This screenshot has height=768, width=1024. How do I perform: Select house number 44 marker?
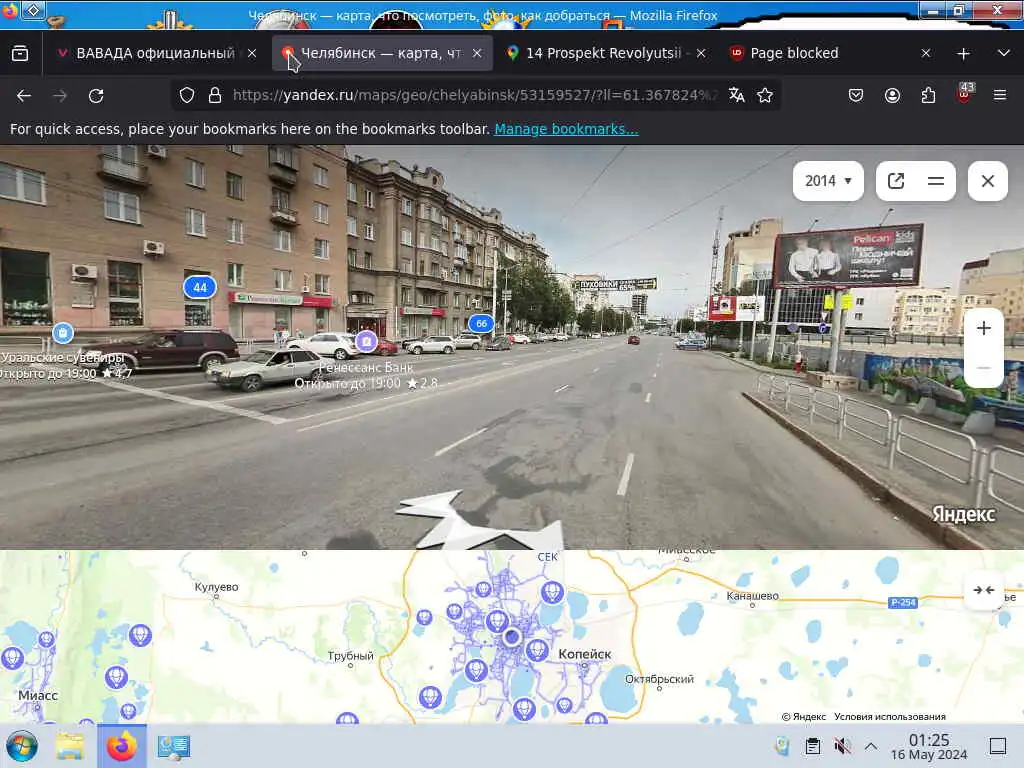(x=200, y=287)
